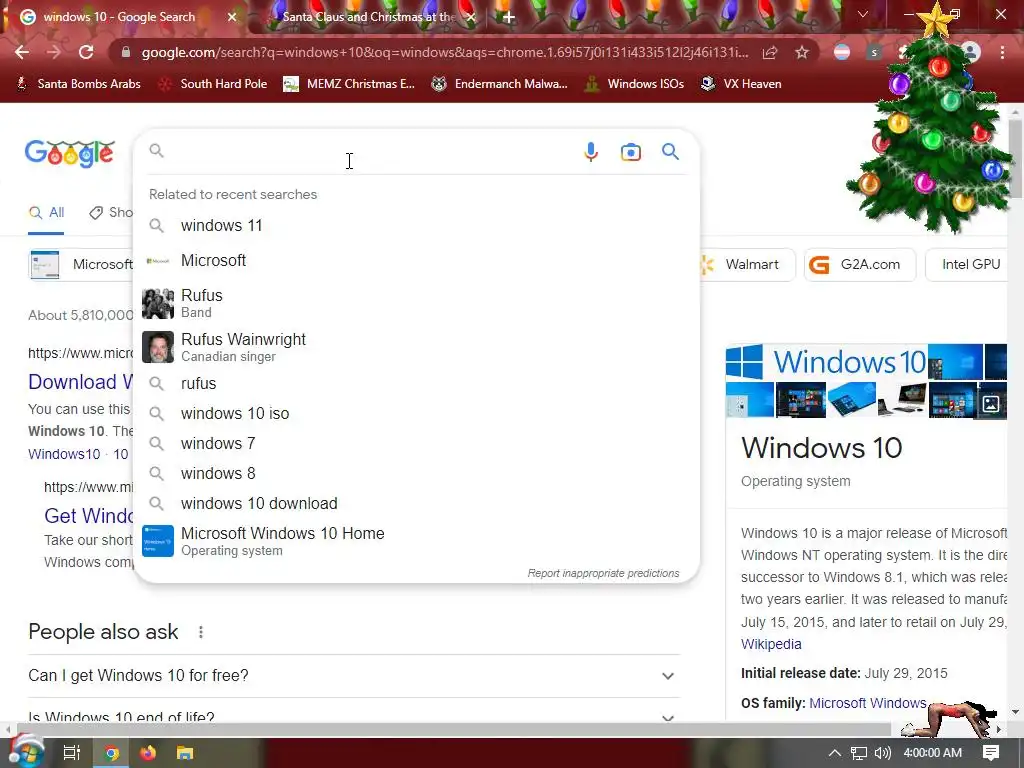Click the share page icon in address bar
Image resolution: width=1024 pixels, height=768 pixels.
(x=769, y=52)
